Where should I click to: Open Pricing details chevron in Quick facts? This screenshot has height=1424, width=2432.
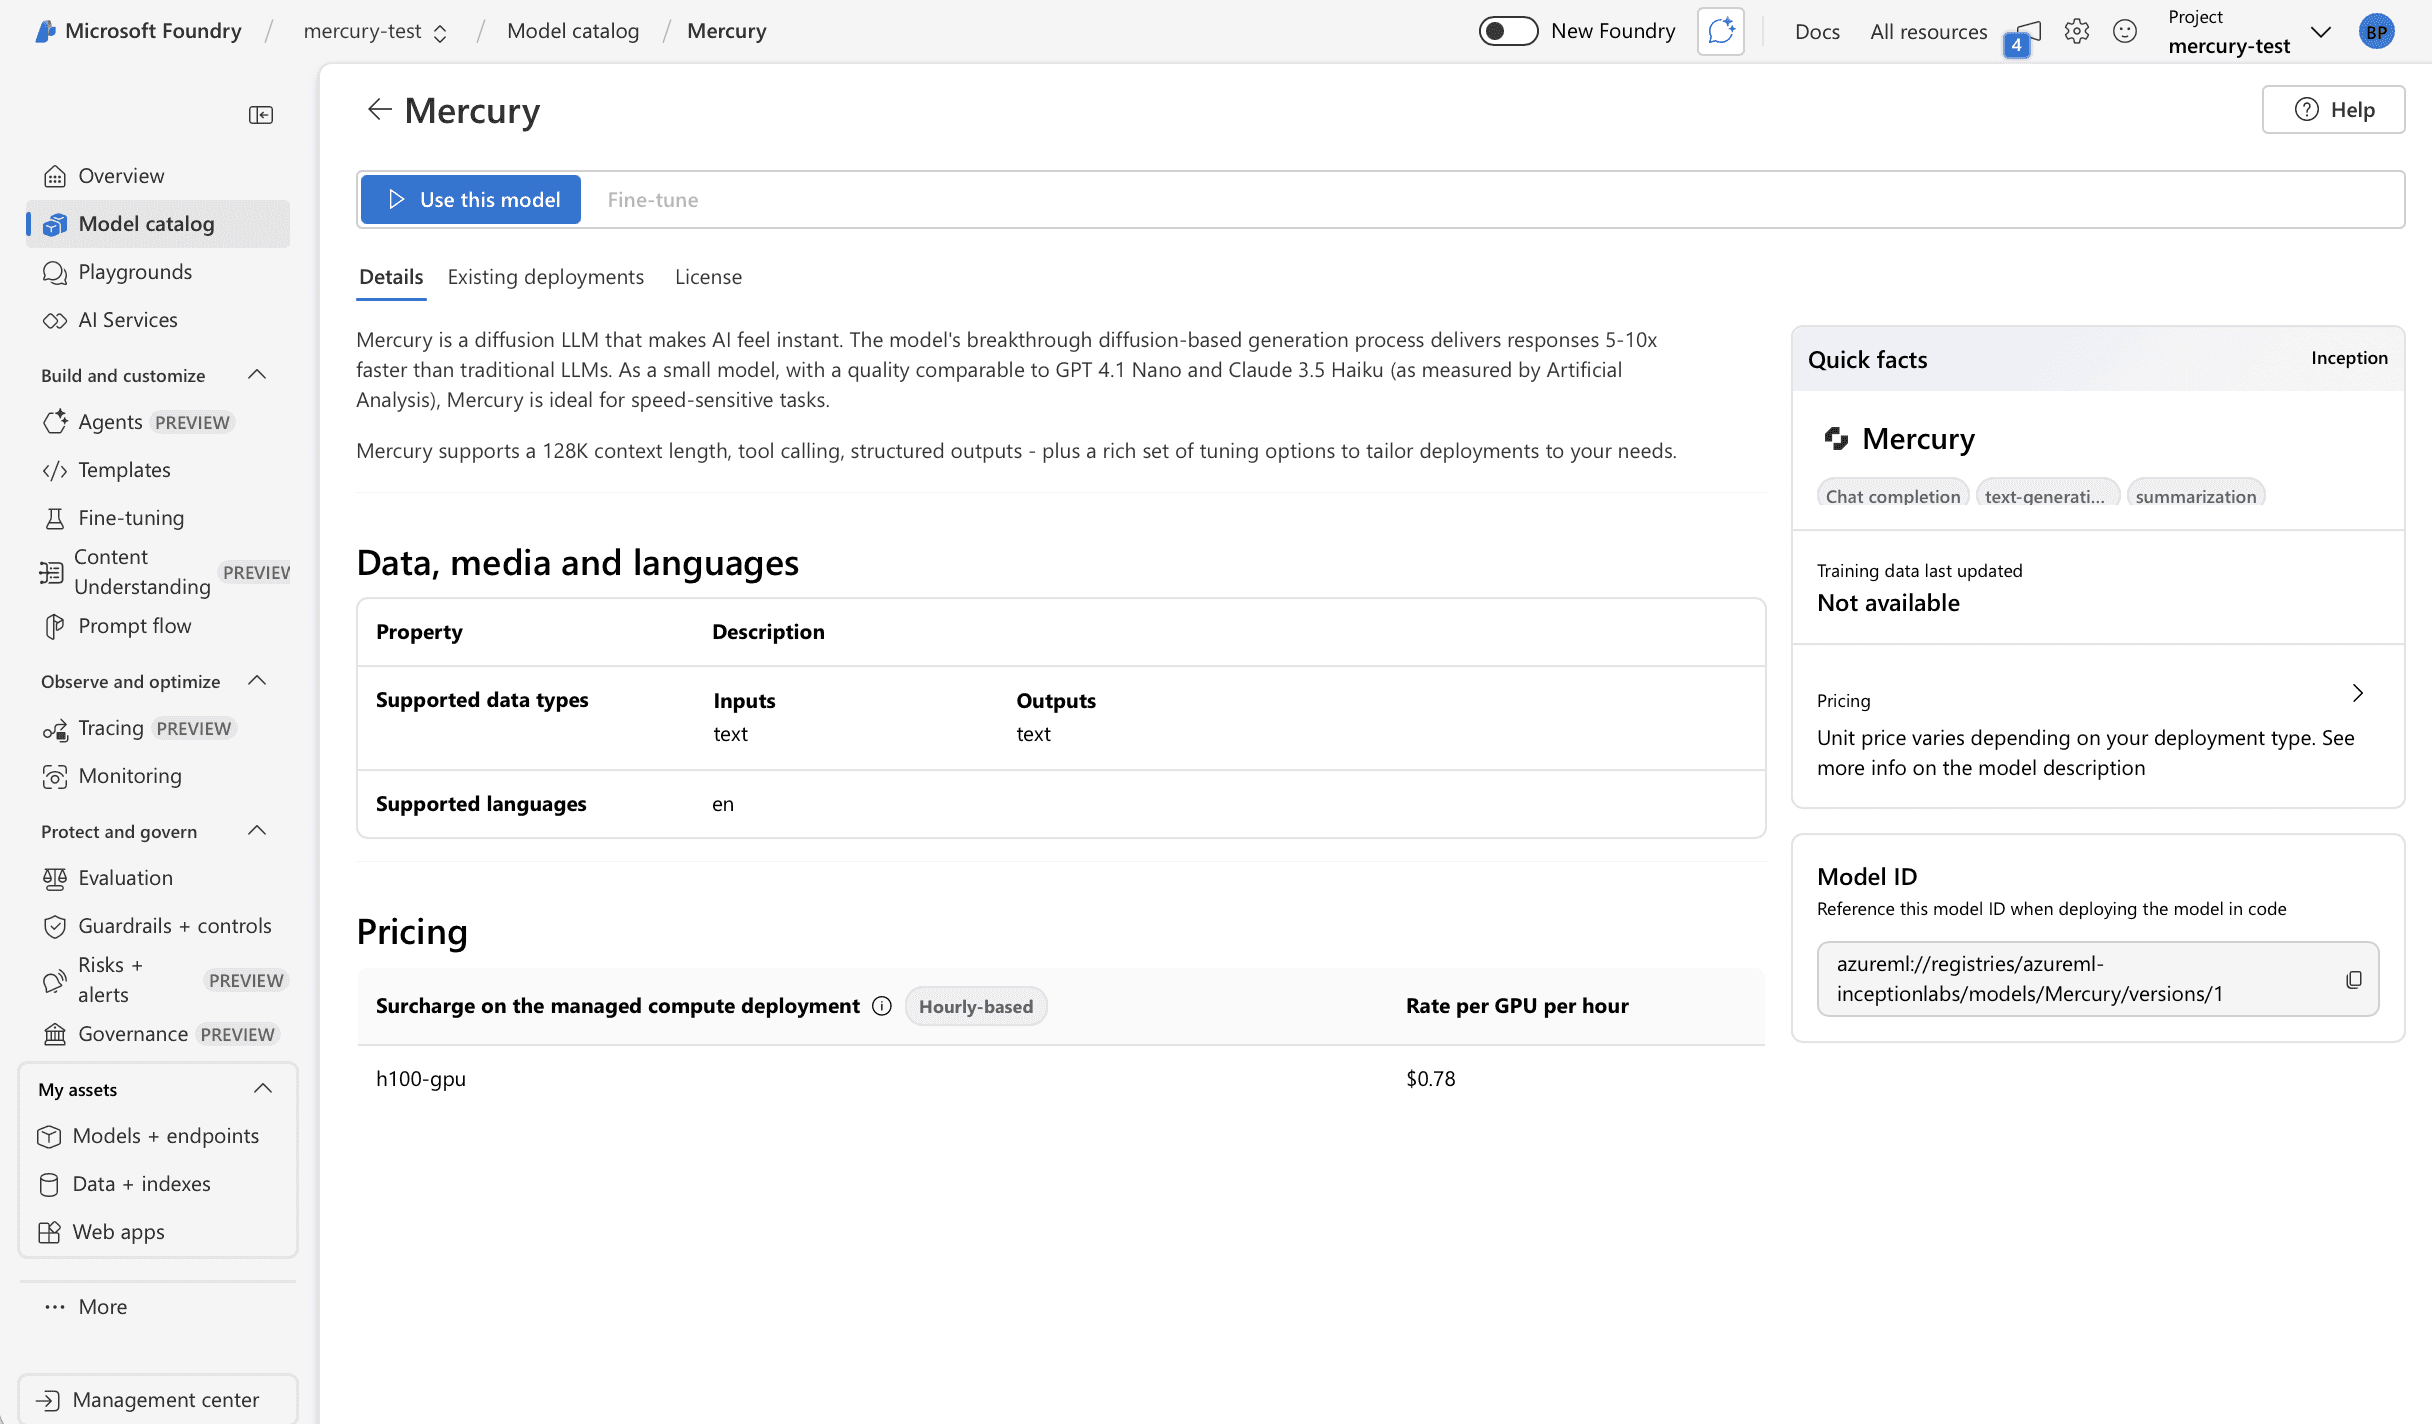click(x=2357, y=693)
